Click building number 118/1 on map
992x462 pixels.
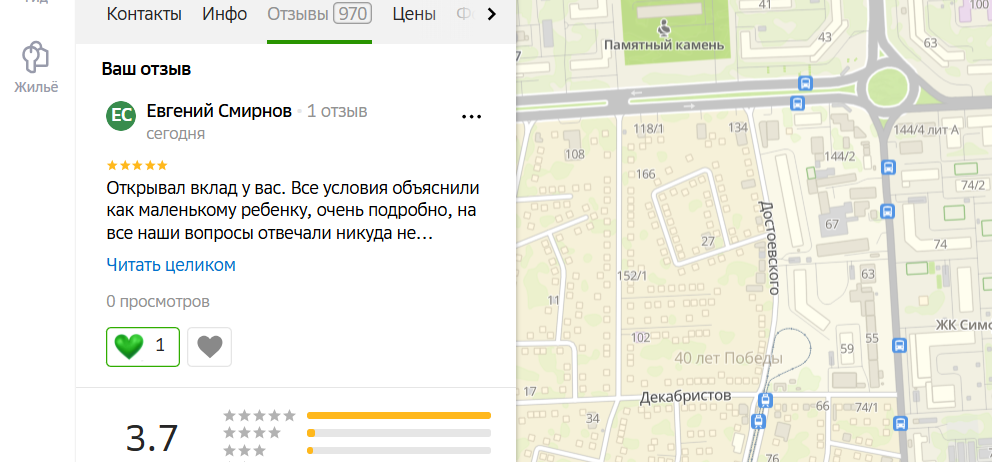pos(649,130)
